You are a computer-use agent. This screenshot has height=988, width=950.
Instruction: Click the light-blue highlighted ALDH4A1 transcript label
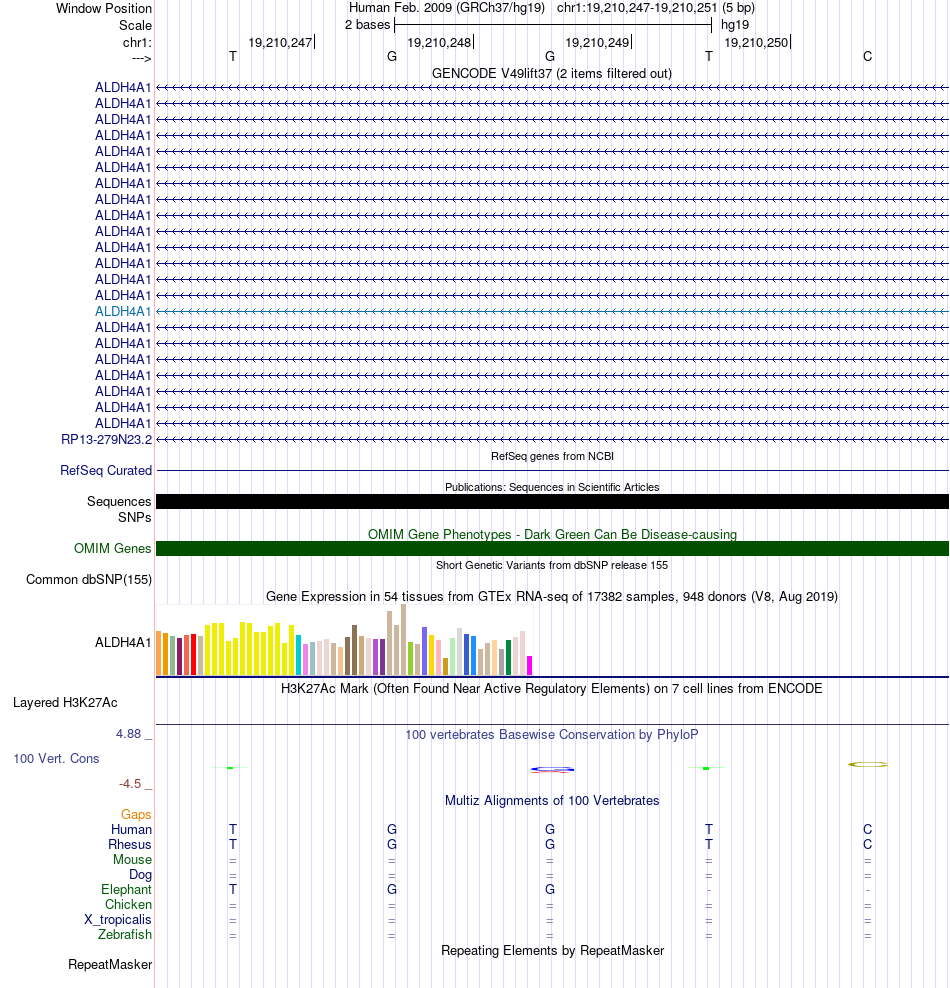[x=123, y=311]
